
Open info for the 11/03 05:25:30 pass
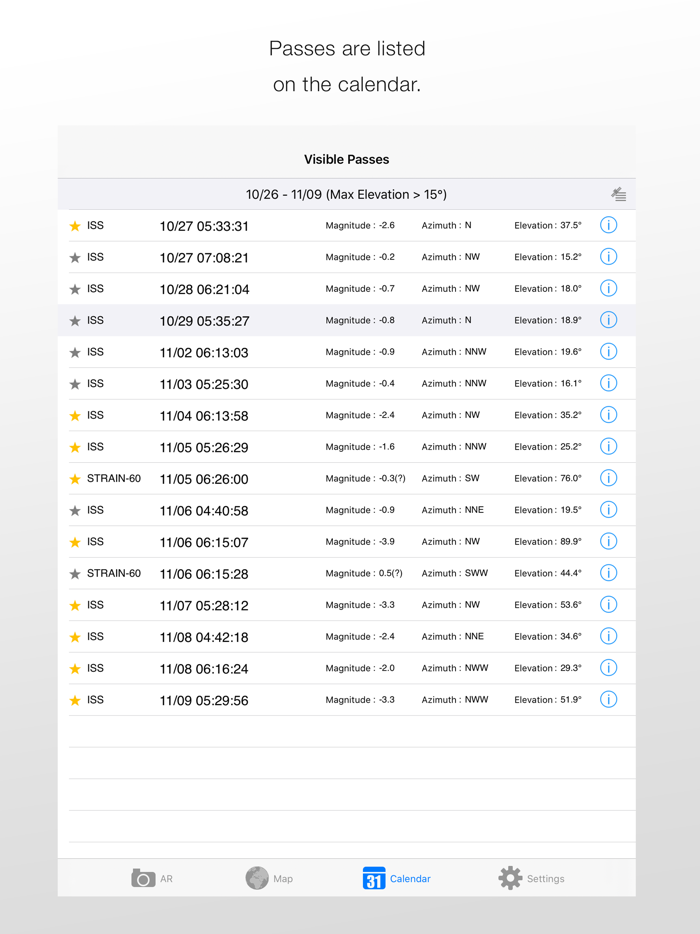pyautogui.click(x=608, y=383)
